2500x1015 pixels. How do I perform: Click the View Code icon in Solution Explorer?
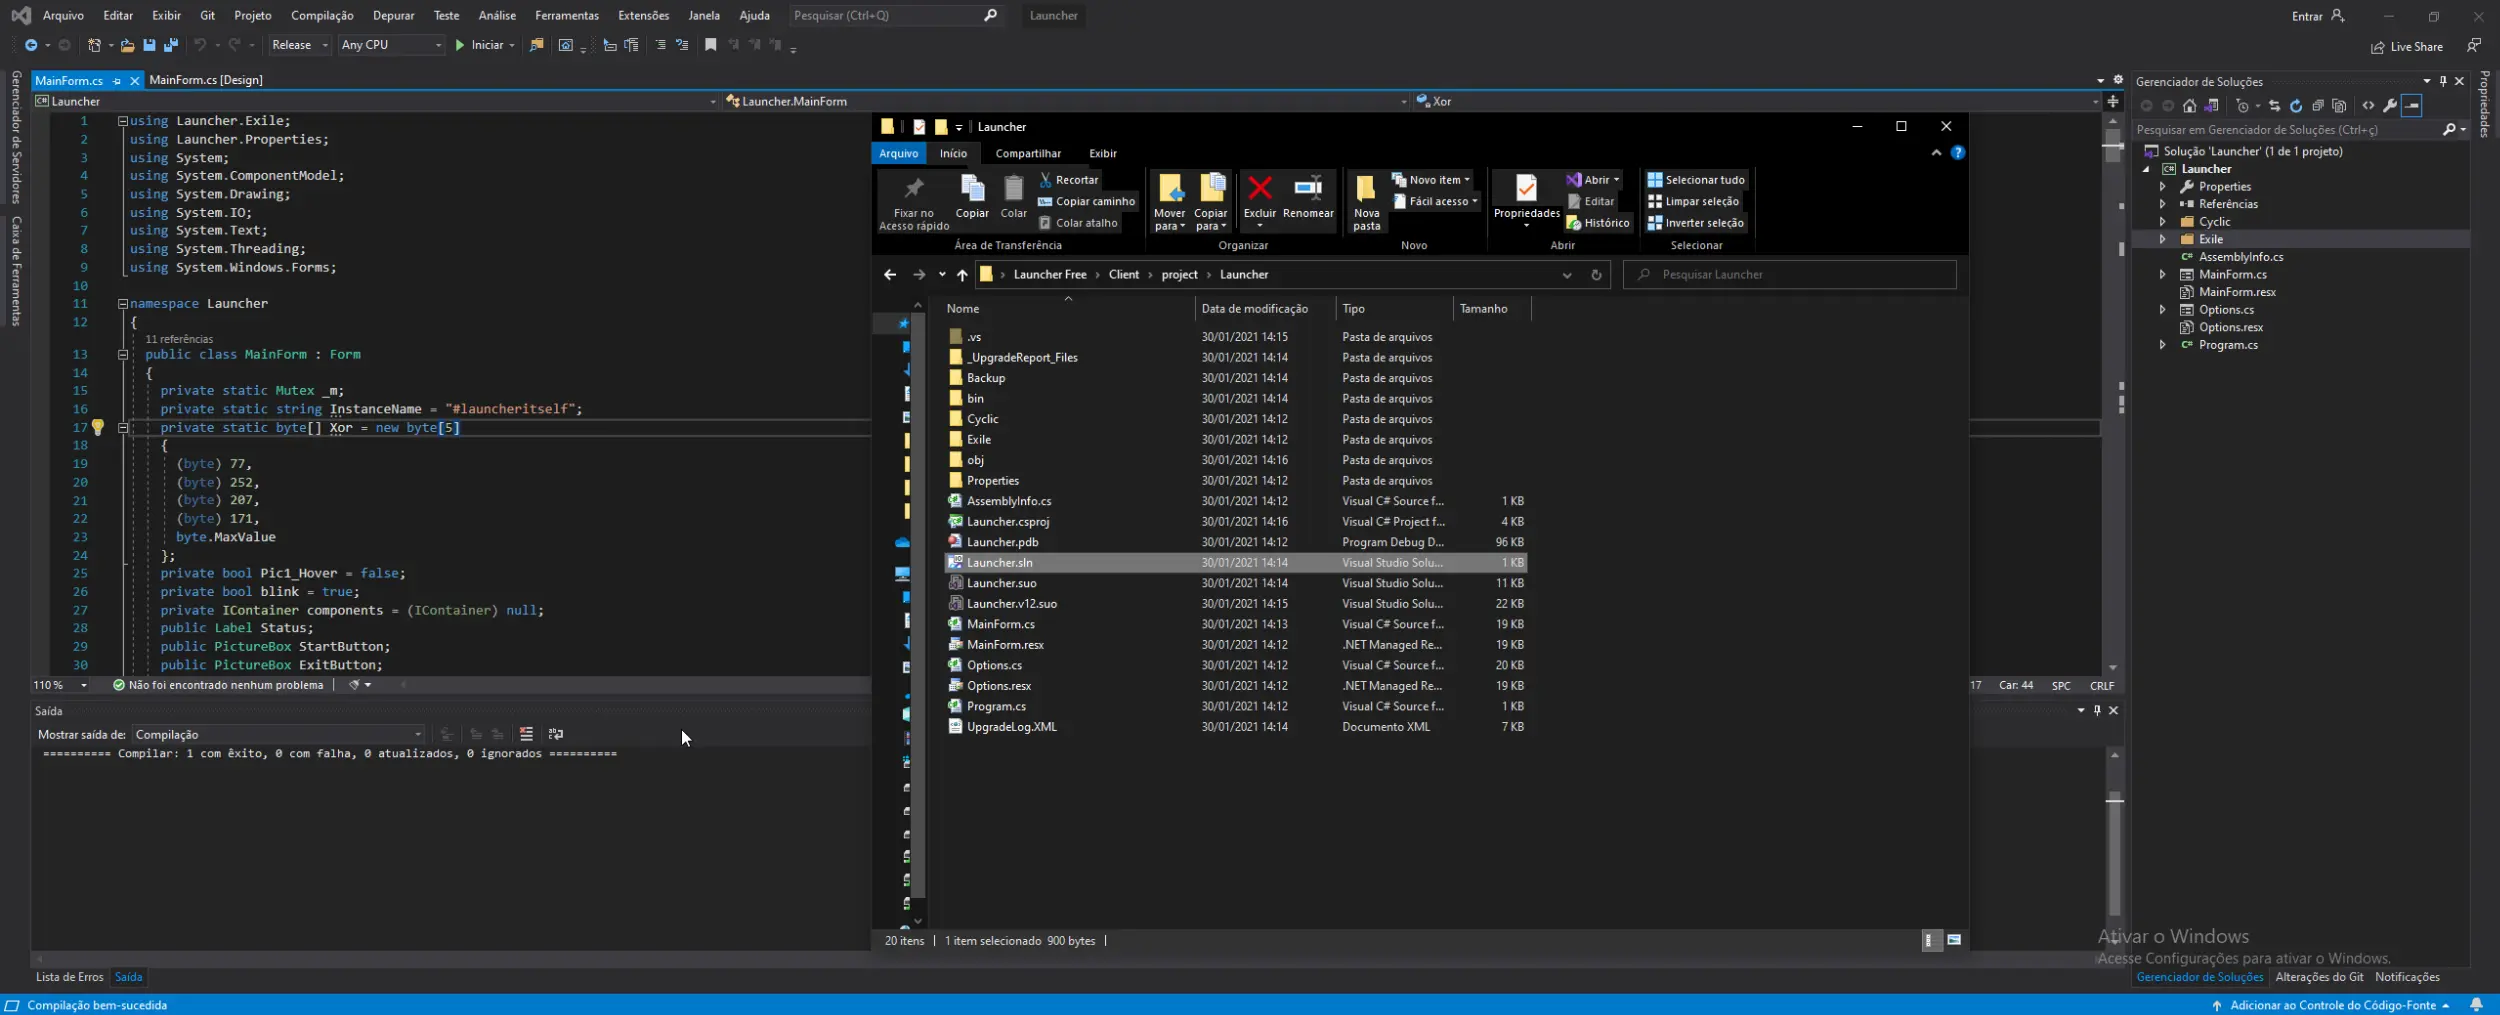[2368, 106]
